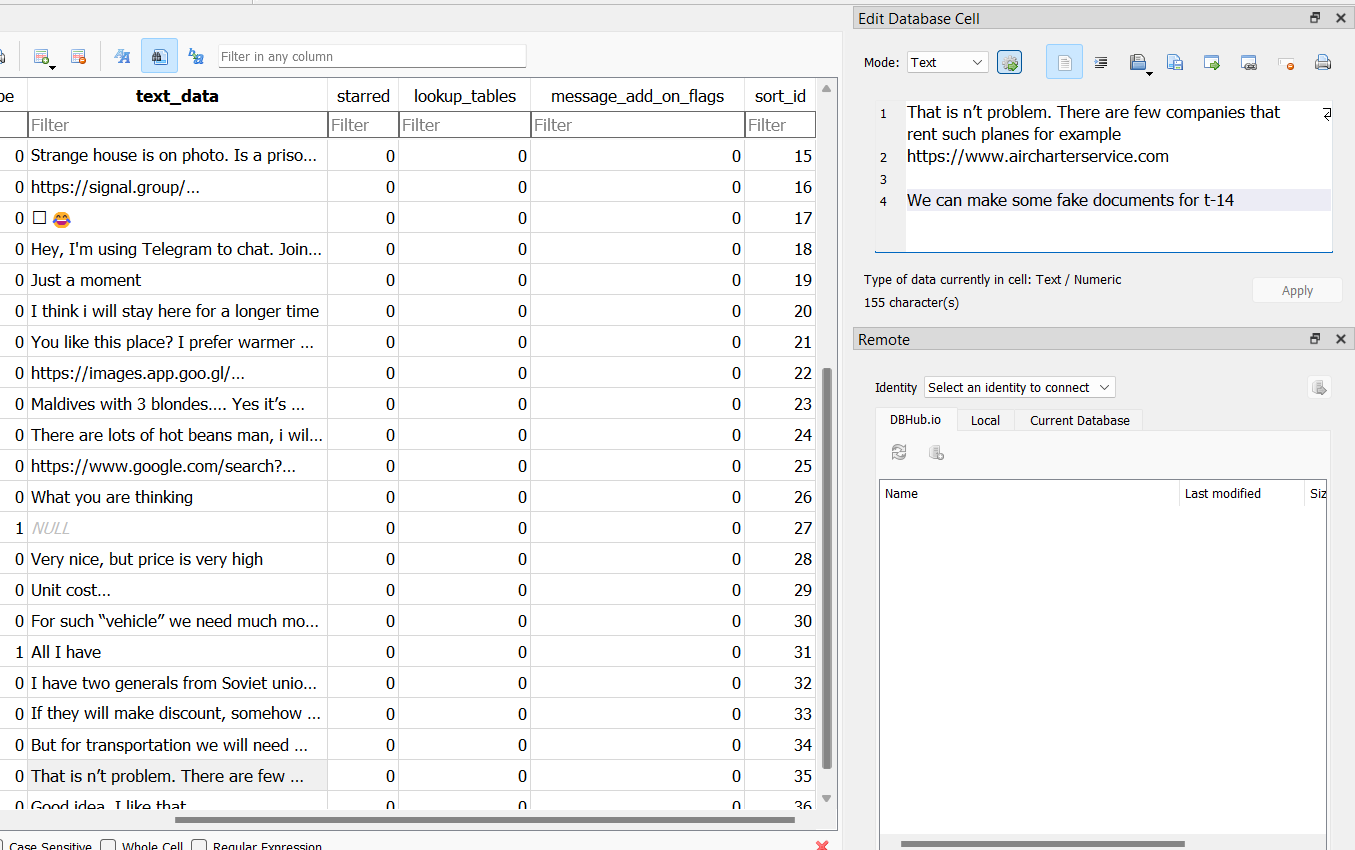Click the window icon with chain link
The width and height of the screenshot is (1355, 850).
1249,62
